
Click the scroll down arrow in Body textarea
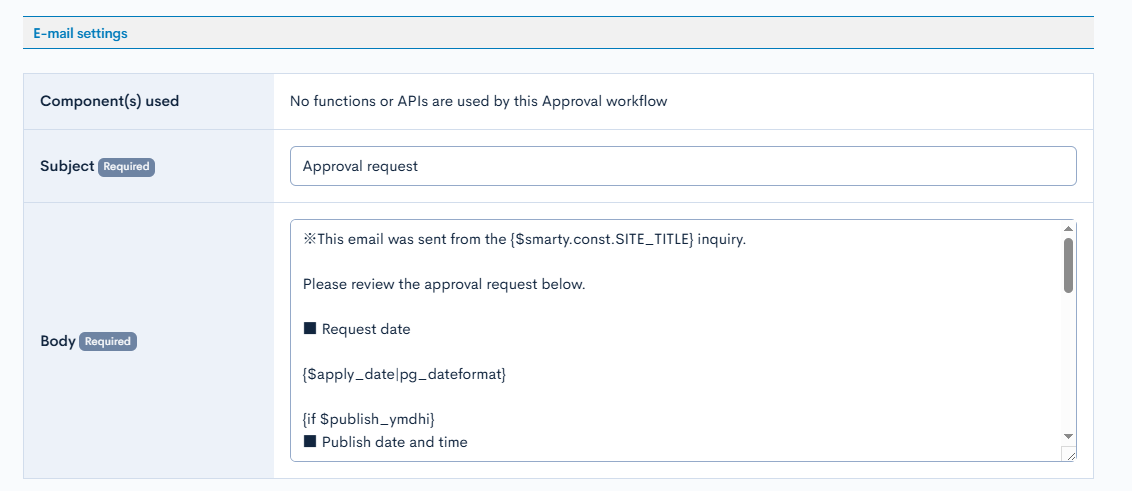(1068, 437)
